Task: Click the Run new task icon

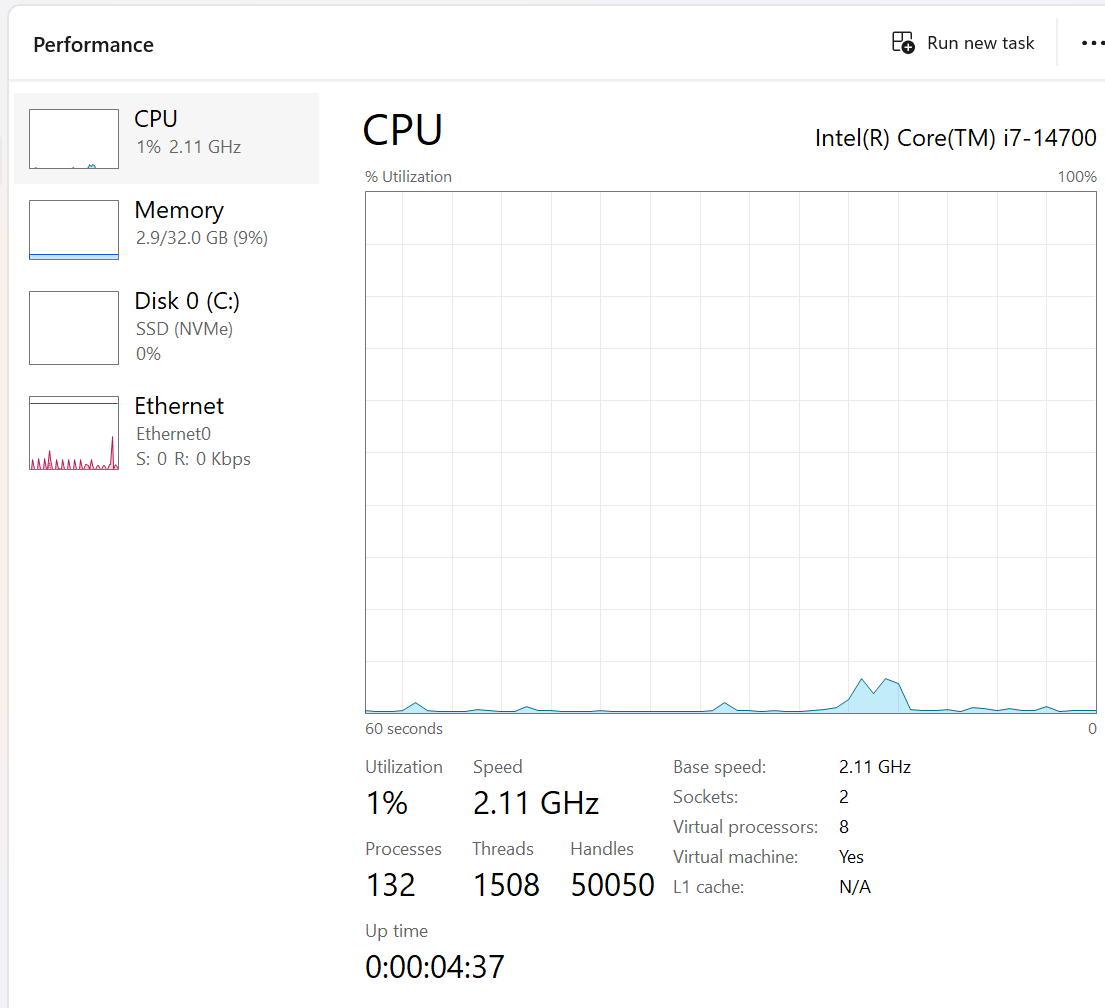Action: pyautogui.click(x=903, y=43)
